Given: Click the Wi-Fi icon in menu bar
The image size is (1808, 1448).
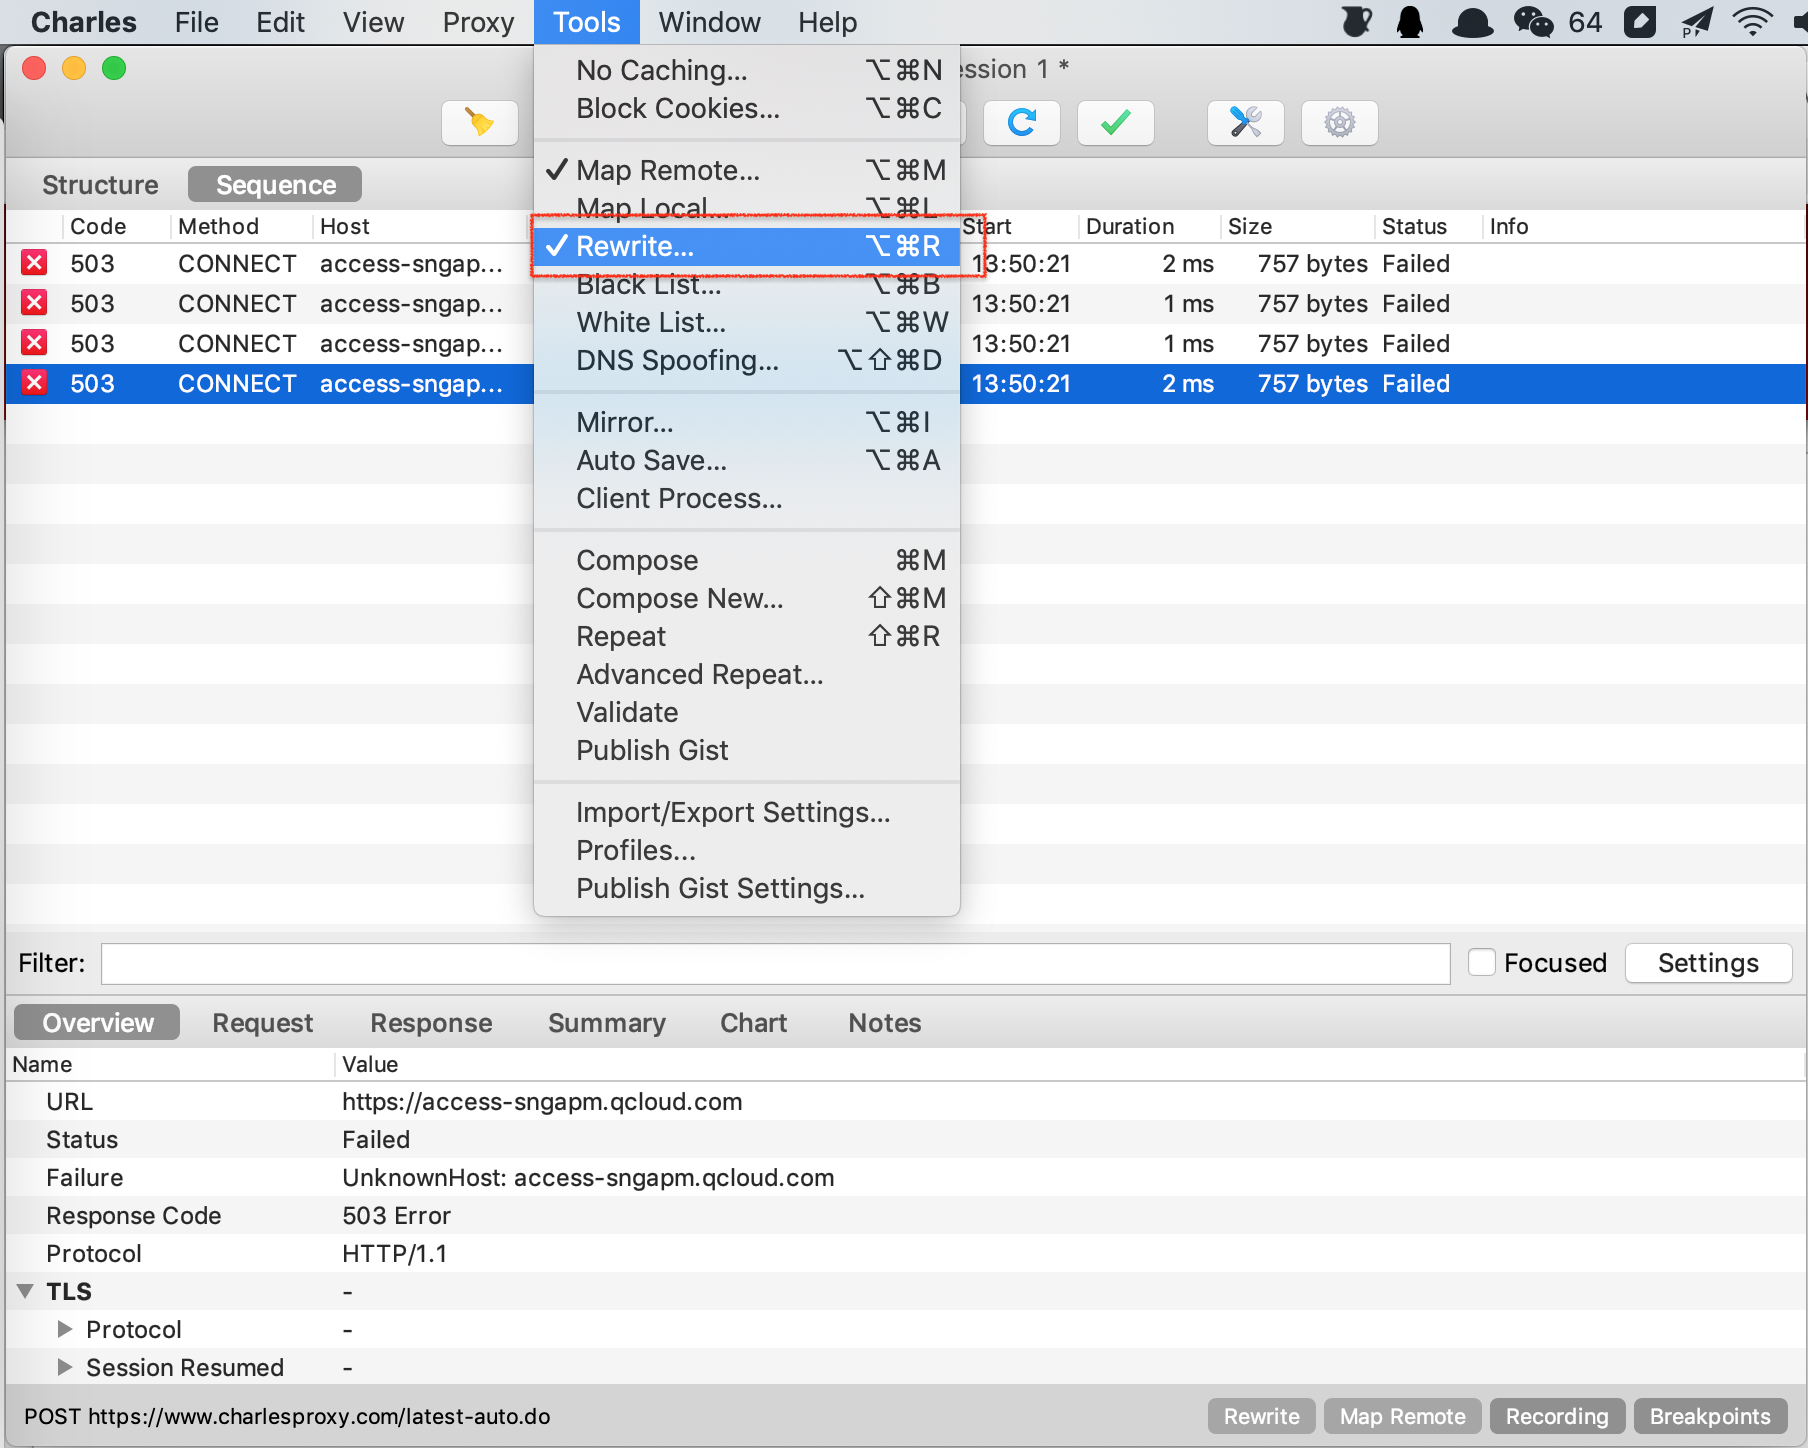Looking at the screenshot, I should [x=1752, y=22].
